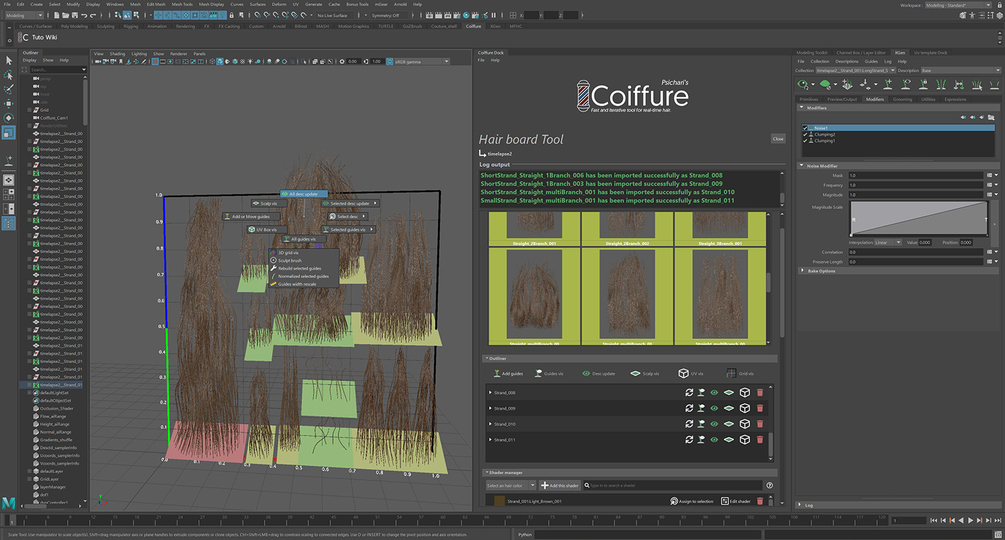Click All desc update in marking menu
Image resolution: width=1005 pixels, height=540 pixels.
click(x=303, y=193)
